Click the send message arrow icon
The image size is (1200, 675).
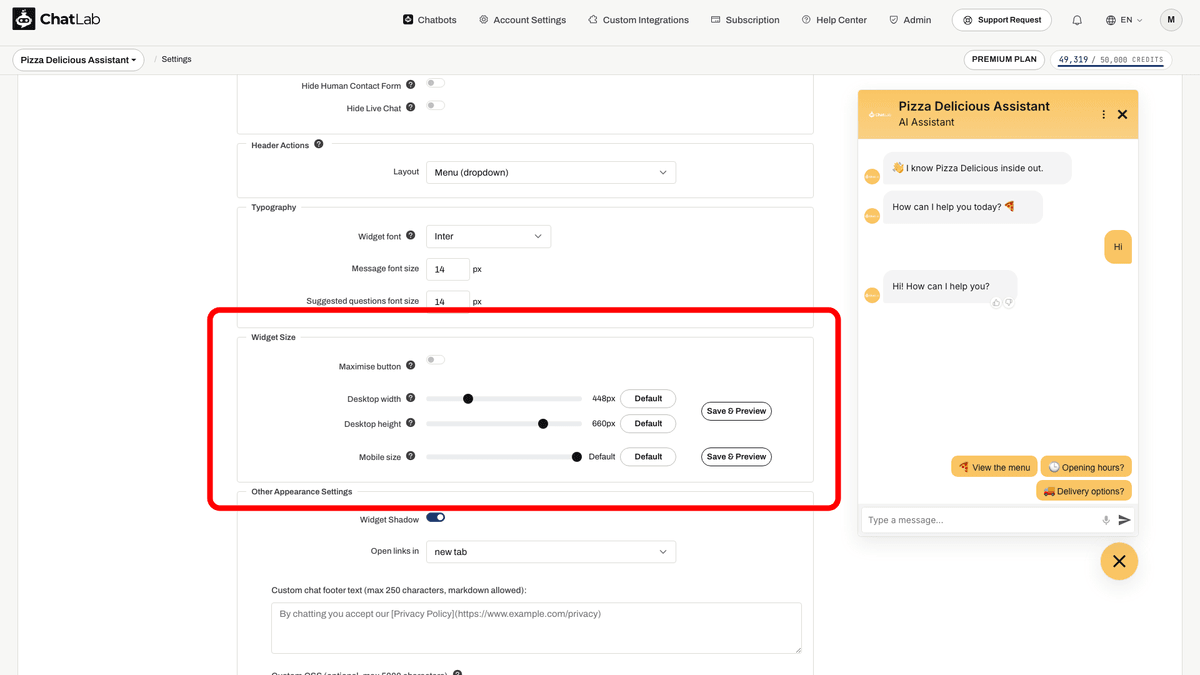tap(1124, 520)
